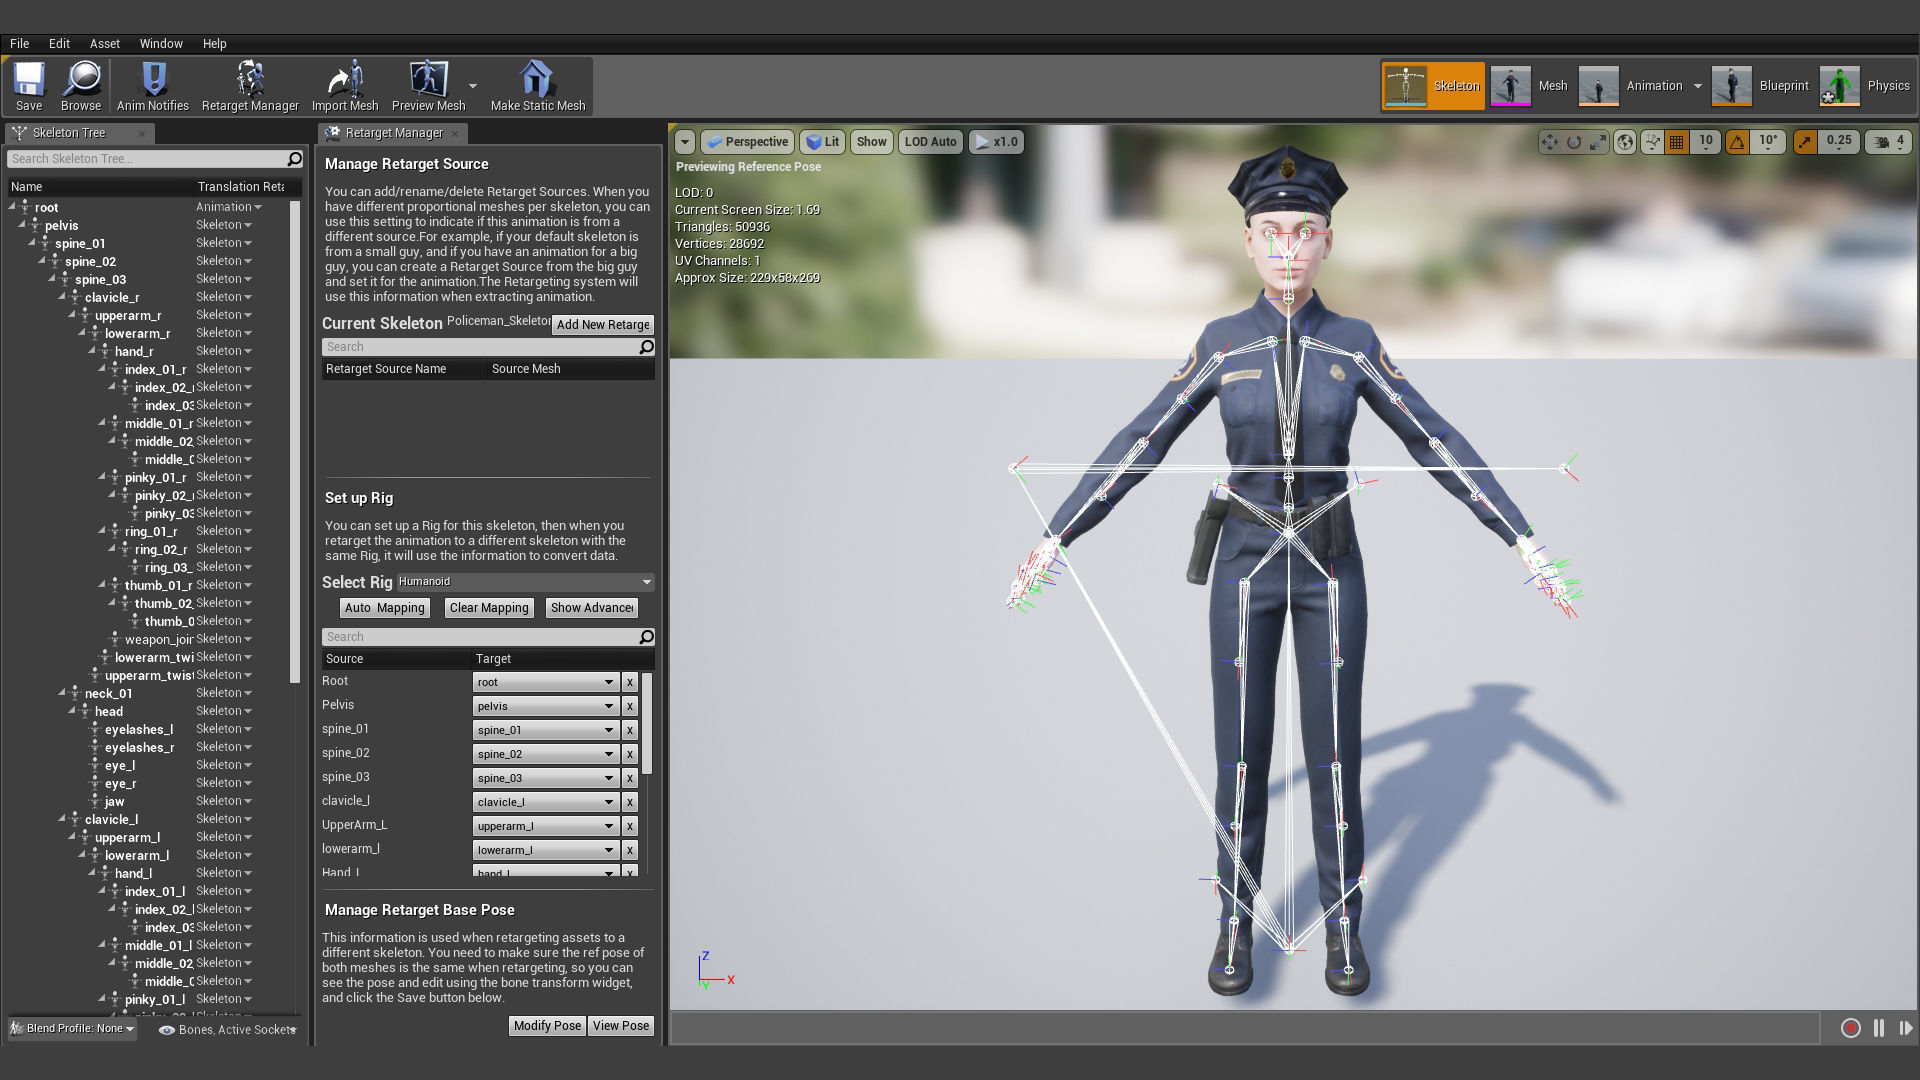Viewport: 1920px width, 1080px height.
Task: Click Add New Retarget Source button
Action: (x=603, y=325)
